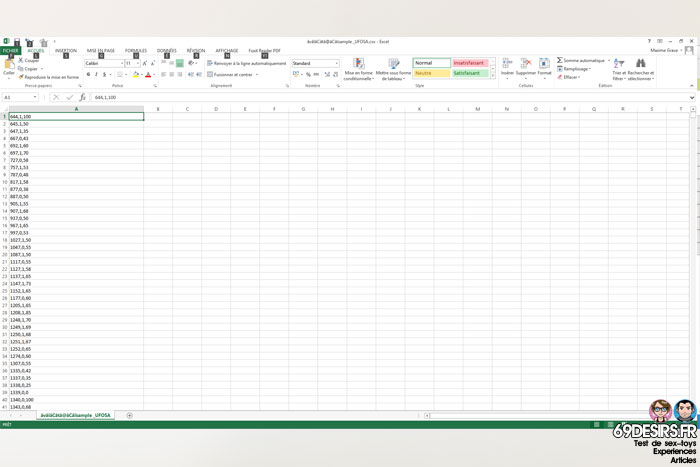Align text to middle vertically
Image resolution: width=700 pixels, height=467 pixels.
click(171, 63)
